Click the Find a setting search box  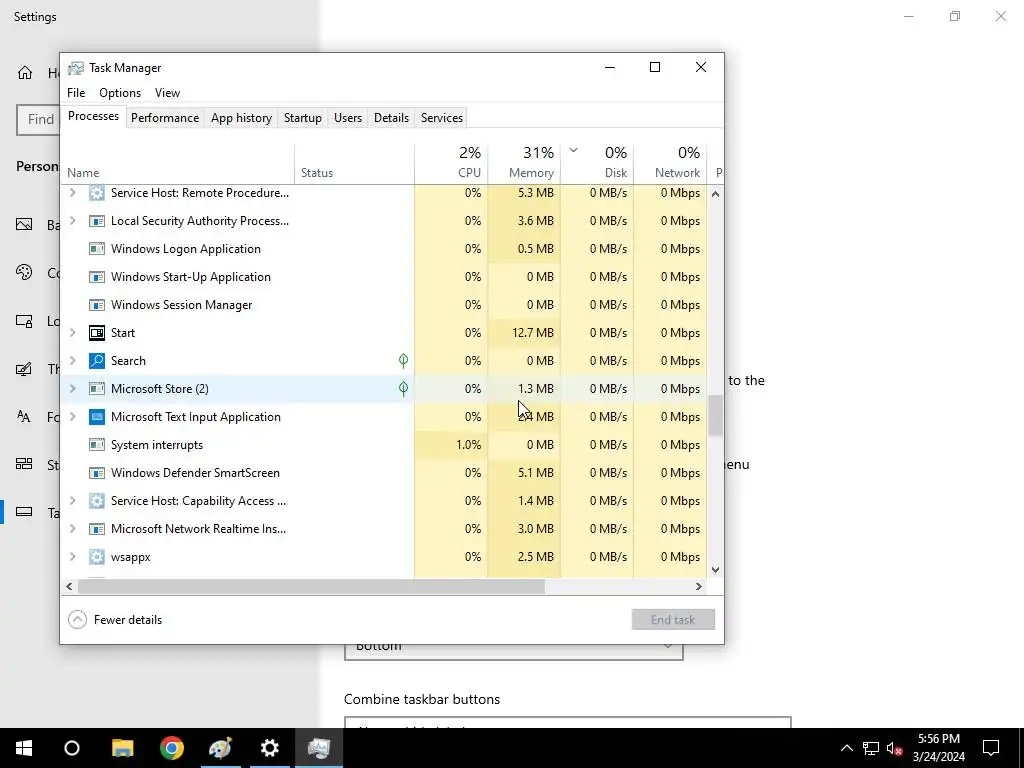[38, 120]
